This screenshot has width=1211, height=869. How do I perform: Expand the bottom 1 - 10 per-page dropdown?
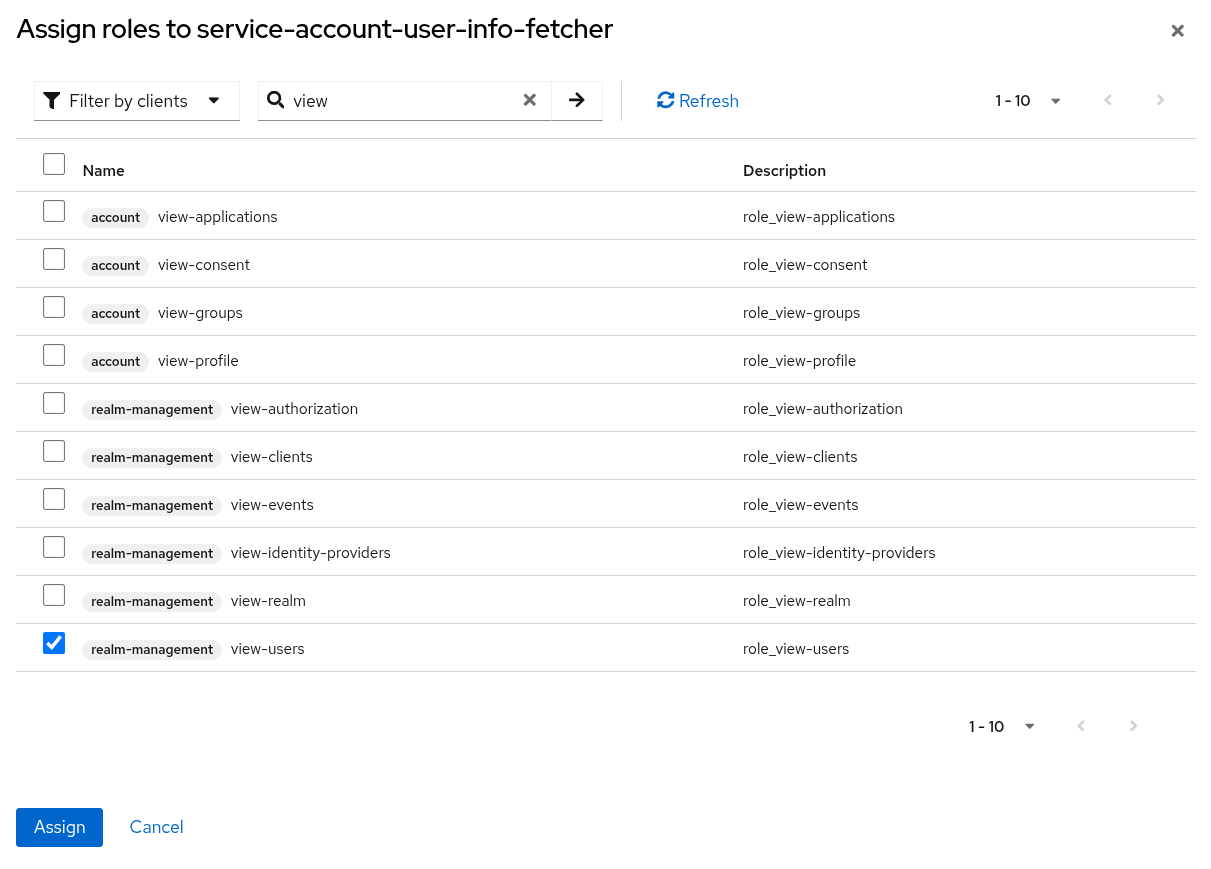tap(1002, 727)
